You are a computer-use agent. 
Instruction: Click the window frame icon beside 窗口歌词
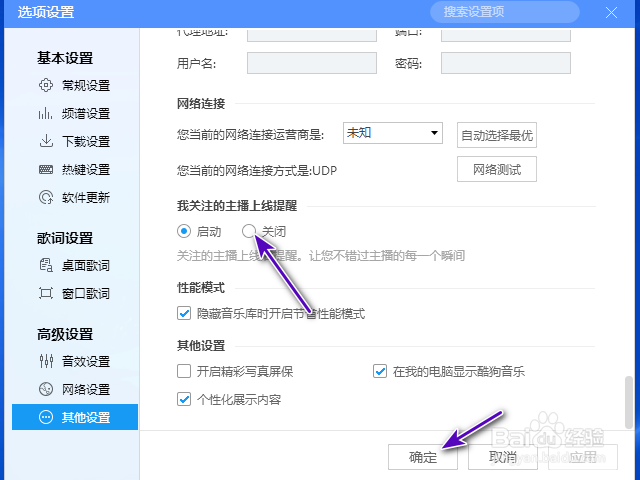click(x=46, y=293)
